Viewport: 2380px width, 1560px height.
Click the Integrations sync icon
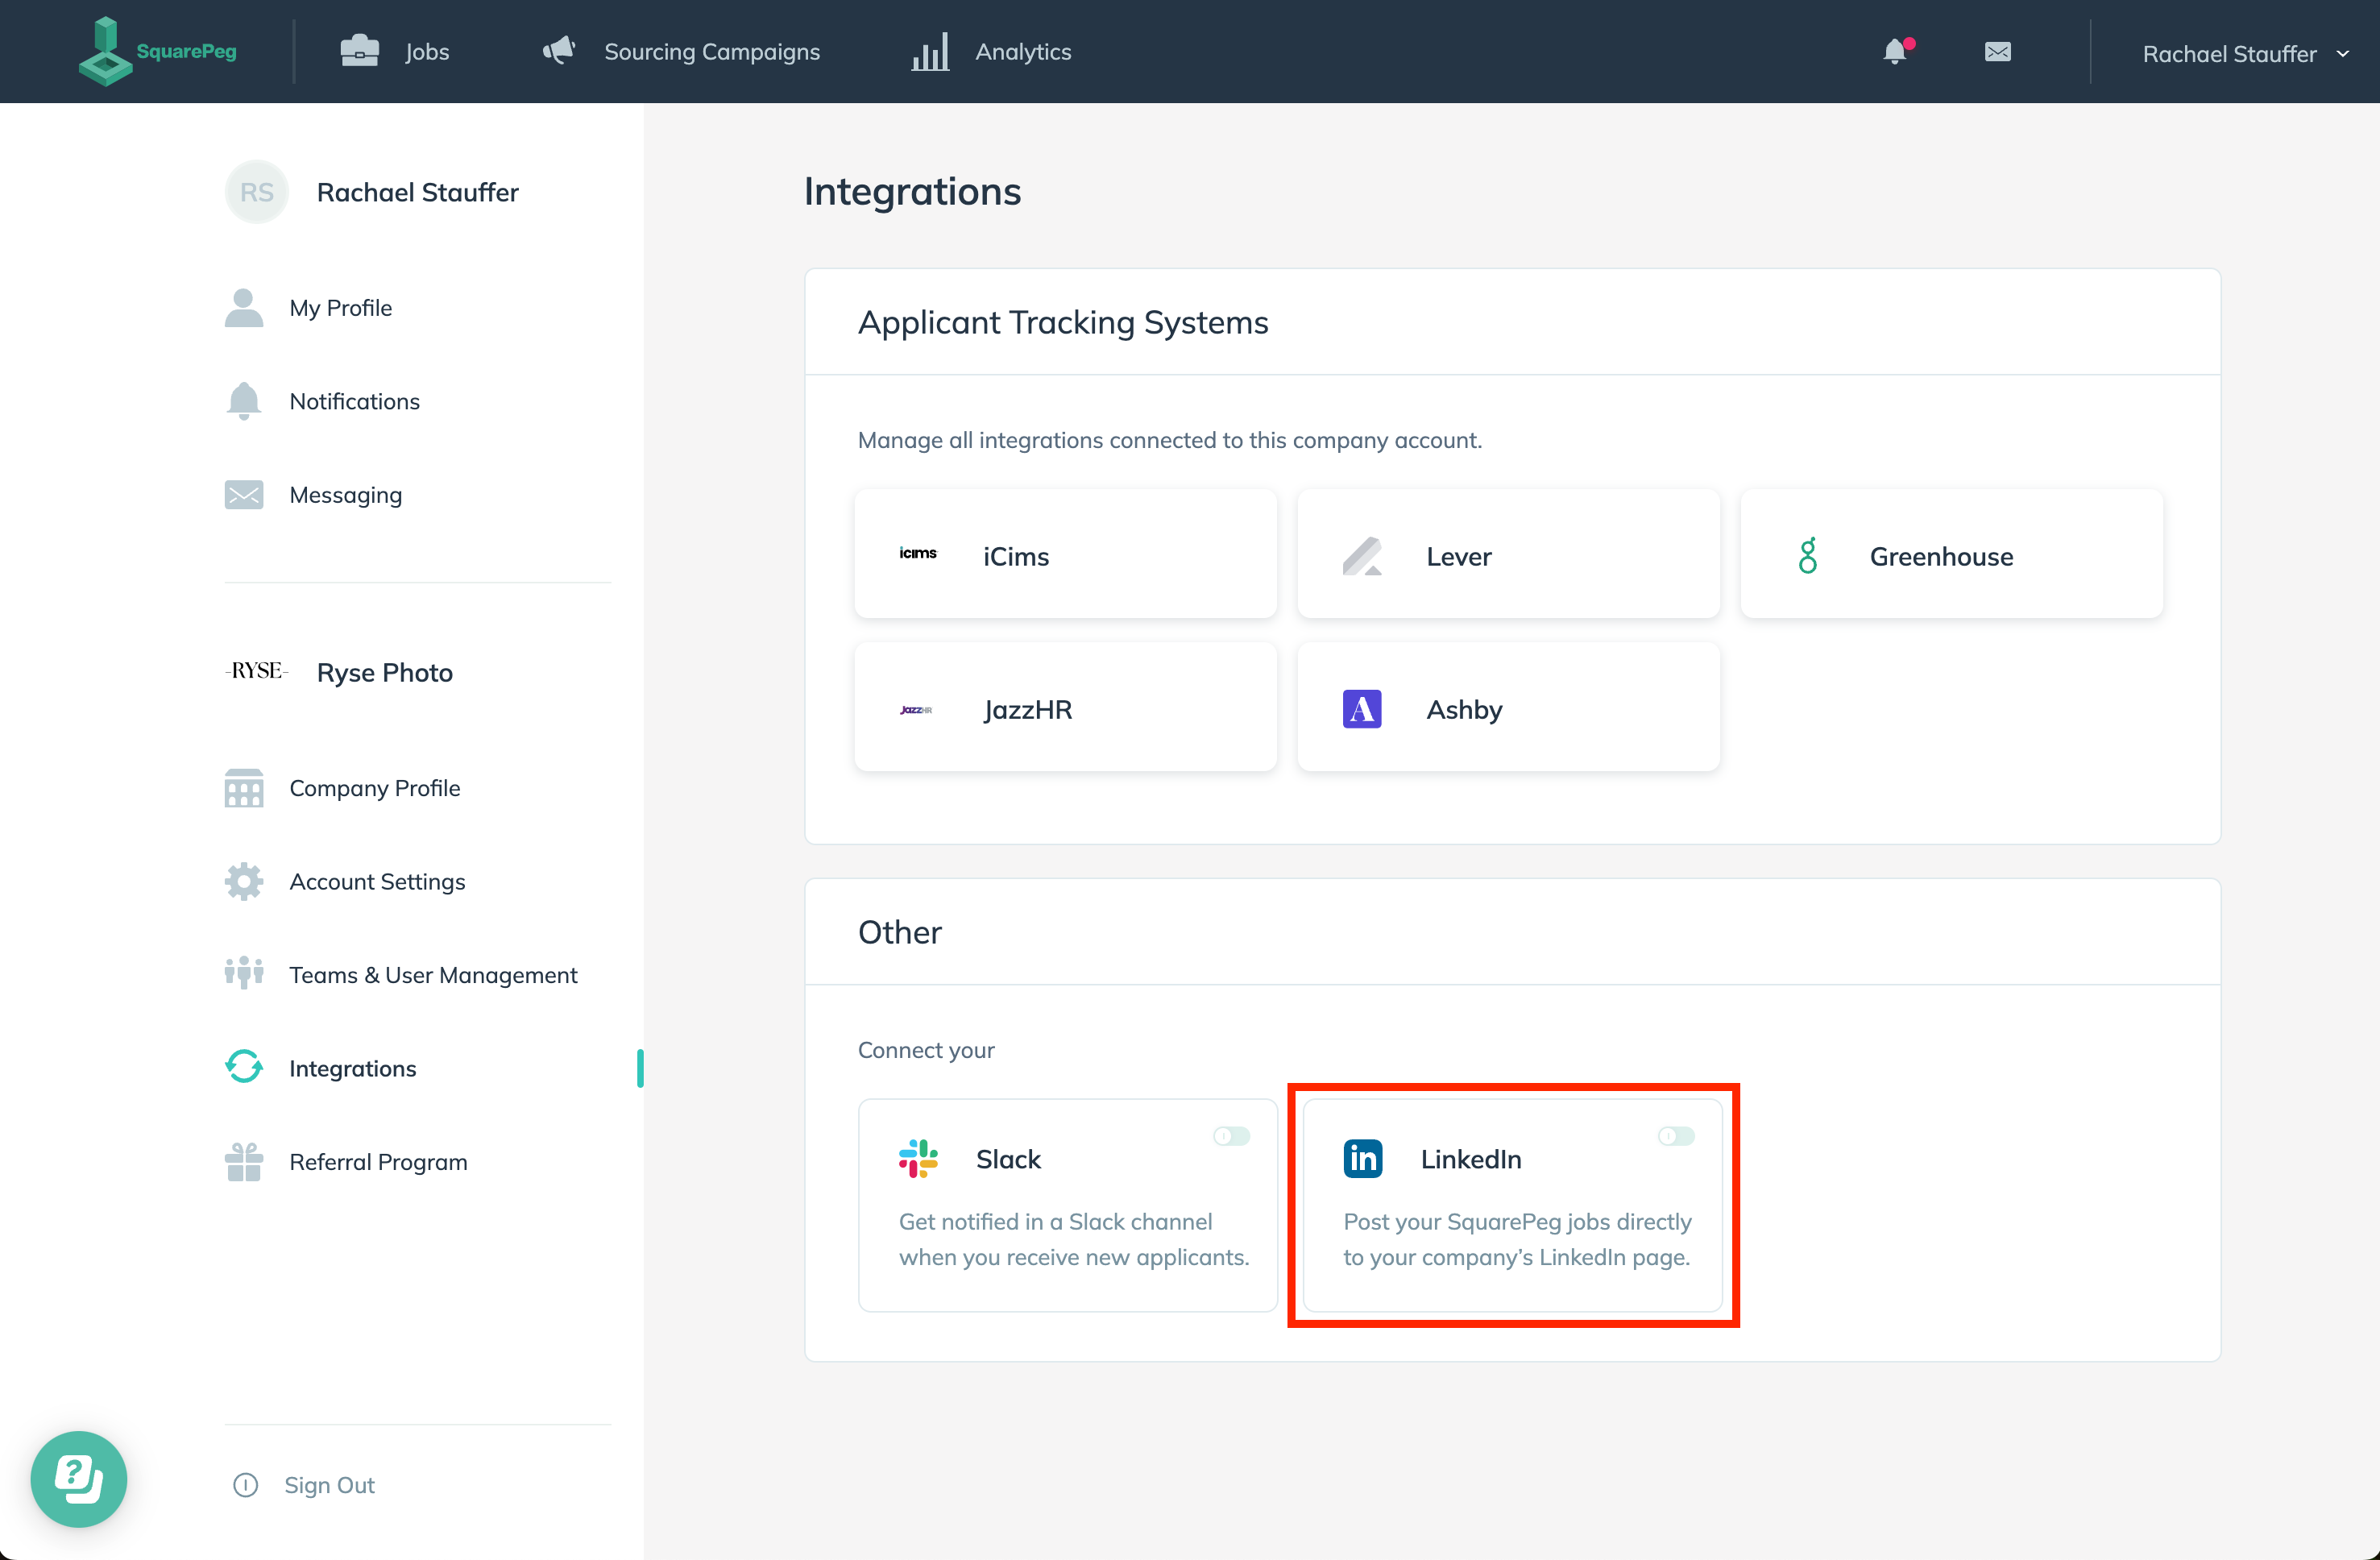[x=244, y=1068]
